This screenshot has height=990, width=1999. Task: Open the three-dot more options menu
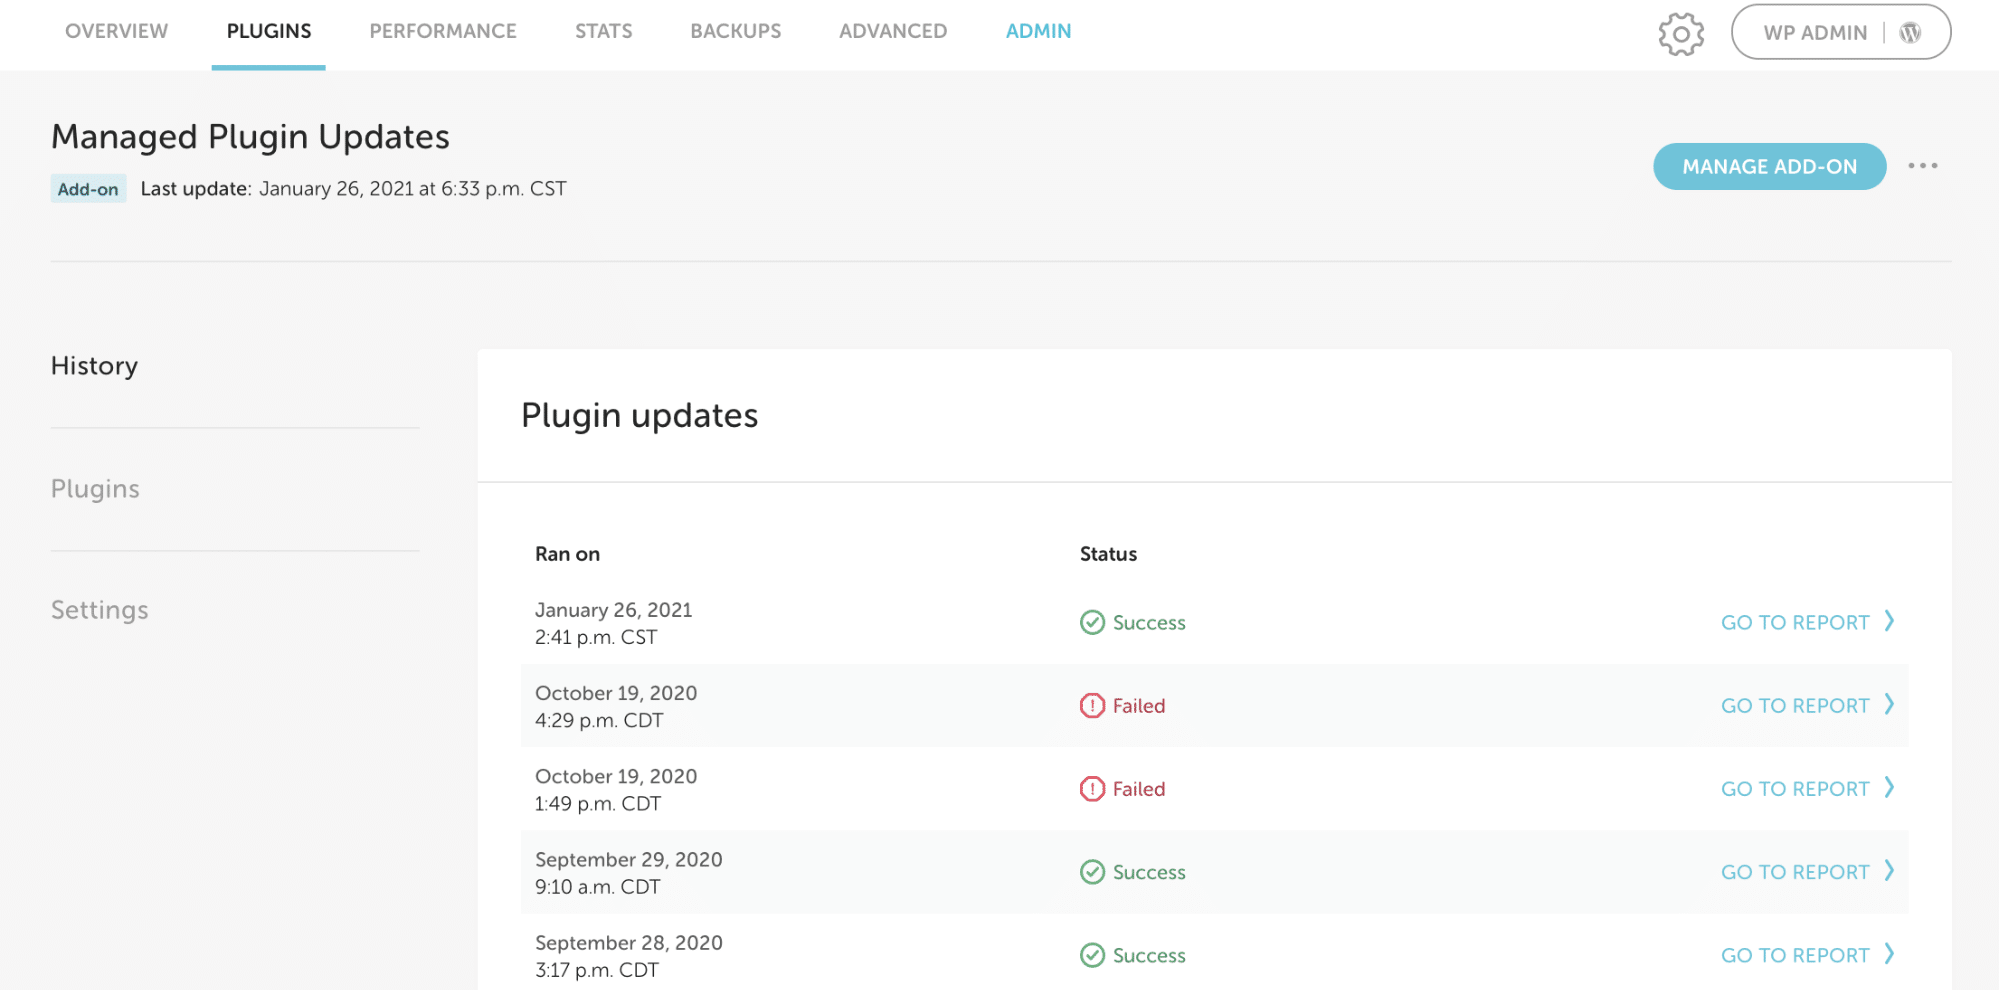tap(1922, 166)
